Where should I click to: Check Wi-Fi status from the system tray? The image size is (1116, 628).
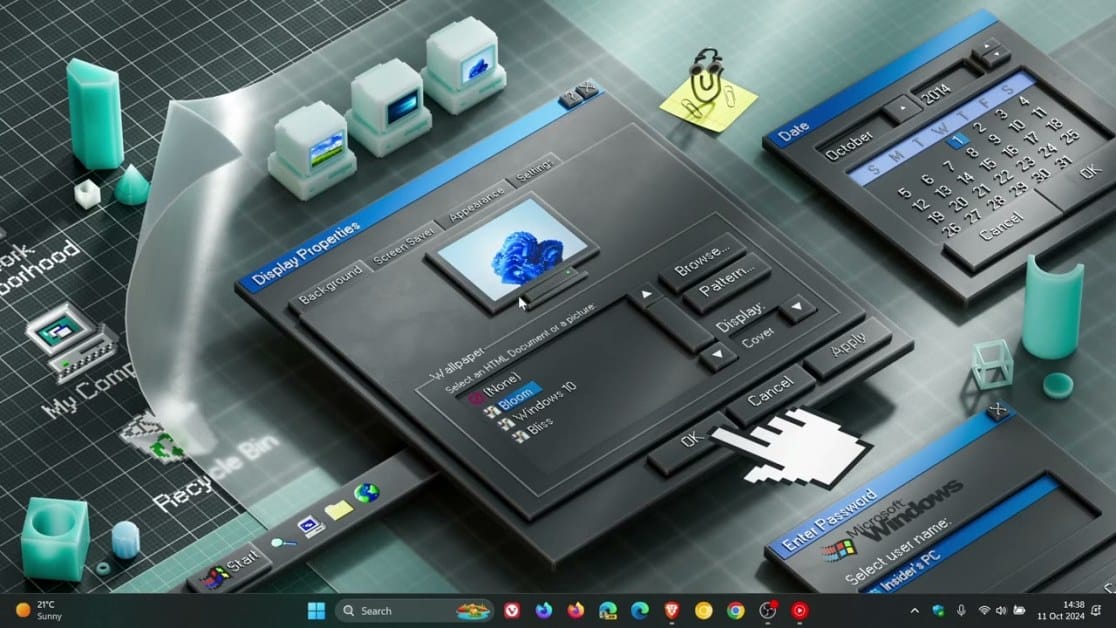(x=984, y=610)
